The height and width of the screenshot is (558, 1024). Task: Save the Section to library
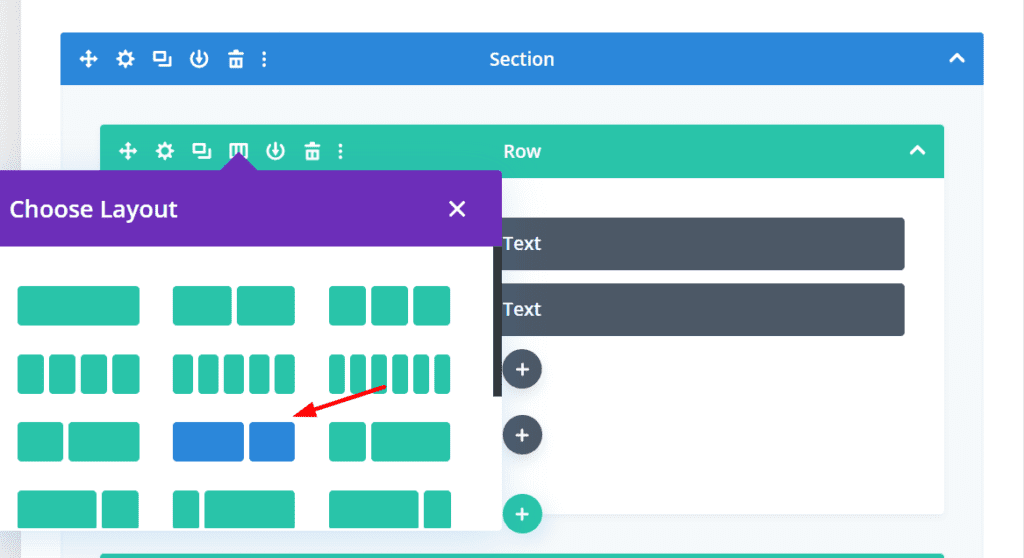pos(199,59)
